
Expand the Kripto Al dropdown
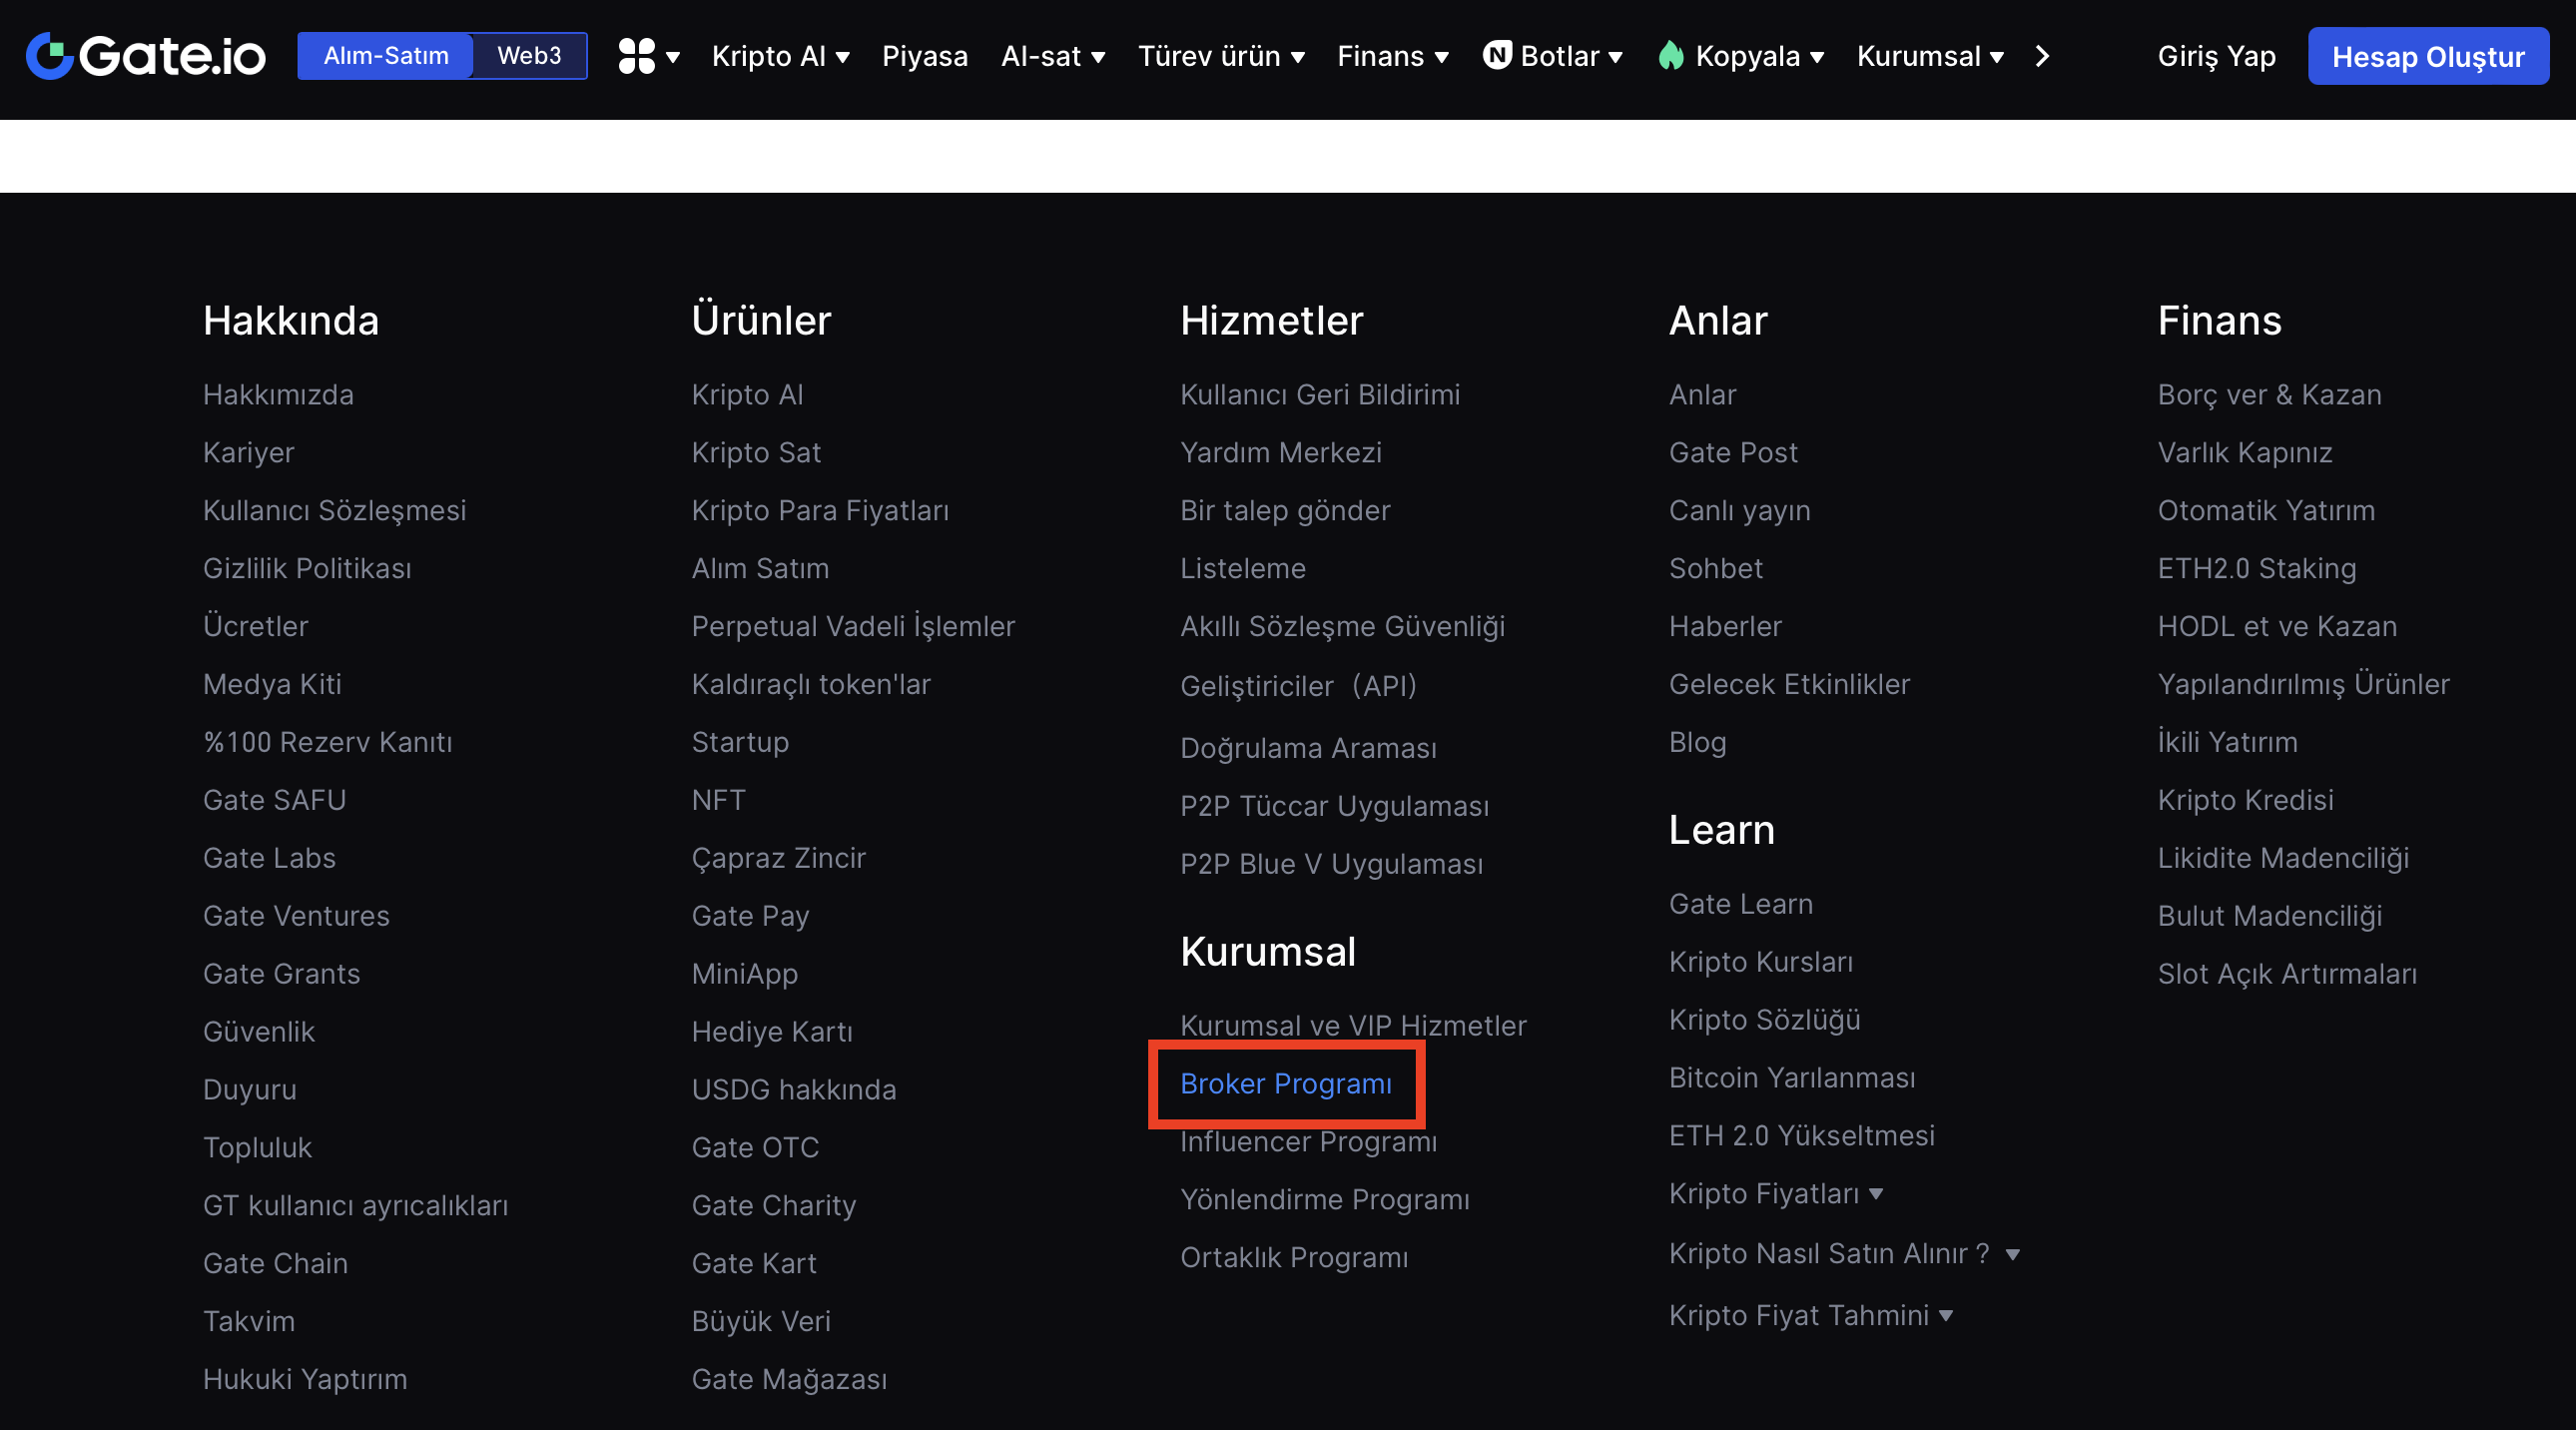tap(780, 56)
